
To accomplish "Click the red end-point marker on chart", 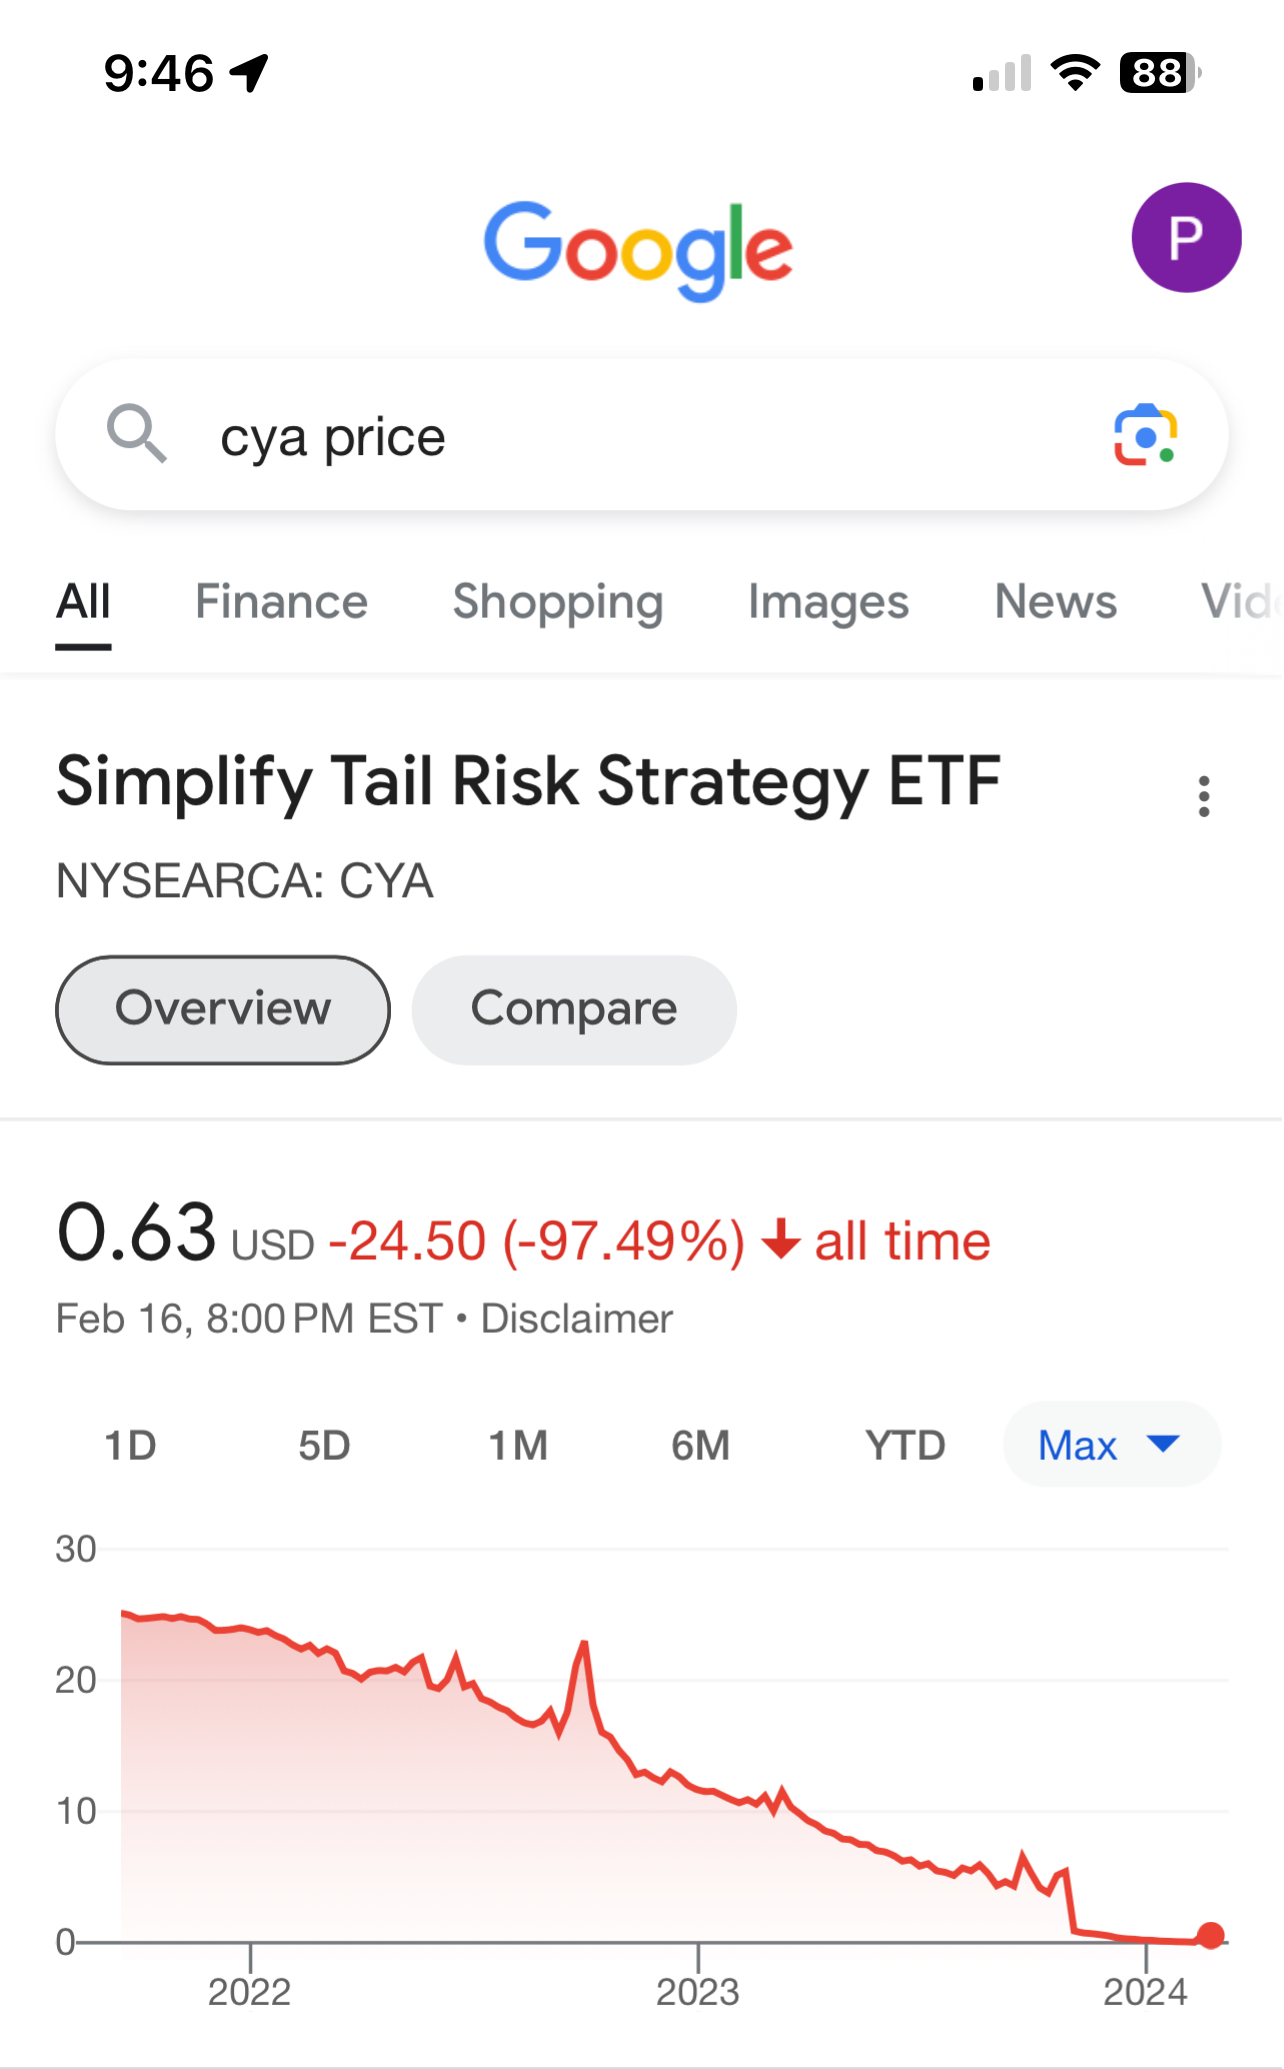I will click(1210, 1936).
